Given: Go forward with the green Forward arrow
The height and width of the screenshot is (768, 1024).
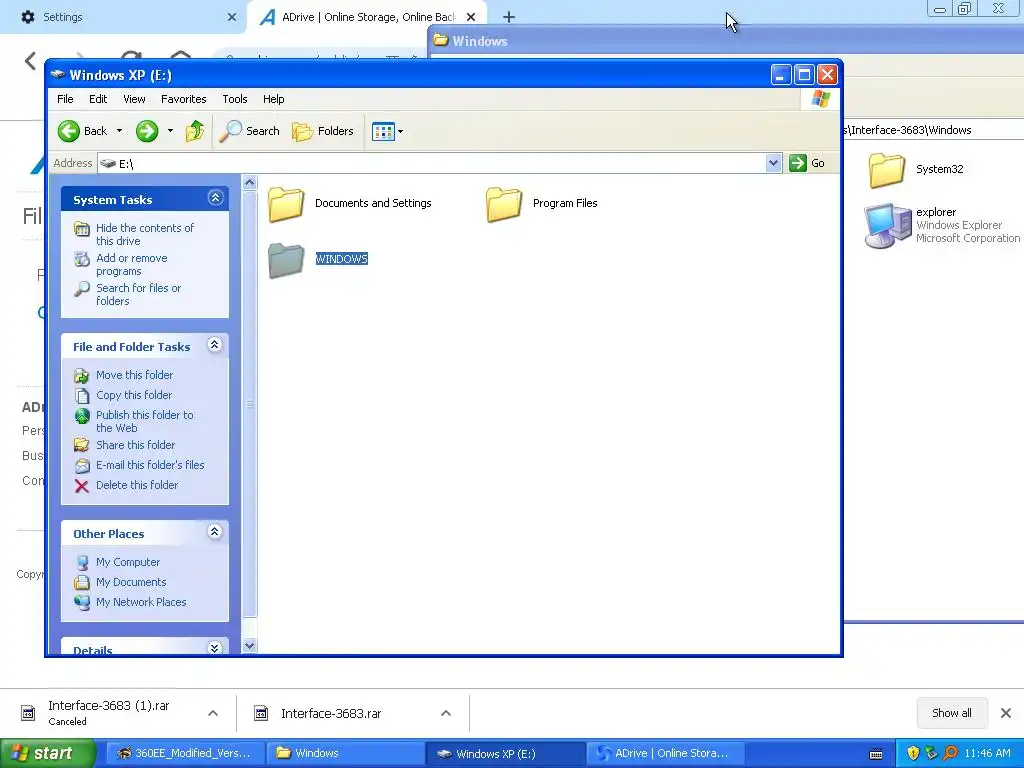Looking at the screenshot, I should (x=147, y=131).
